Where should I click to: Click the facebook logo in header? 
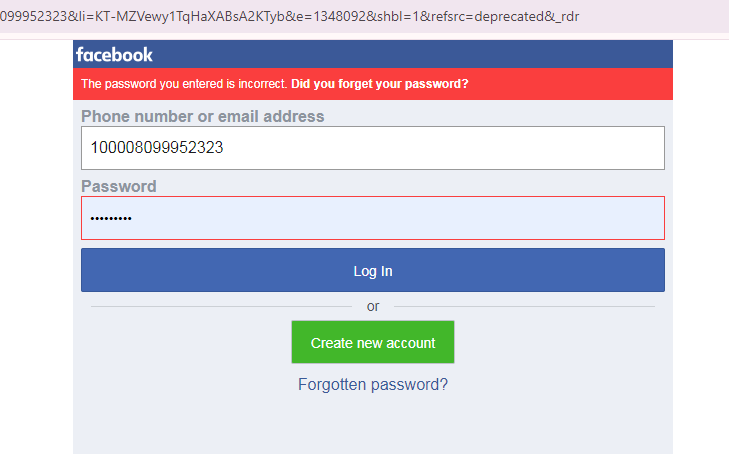tap(114, 55)
